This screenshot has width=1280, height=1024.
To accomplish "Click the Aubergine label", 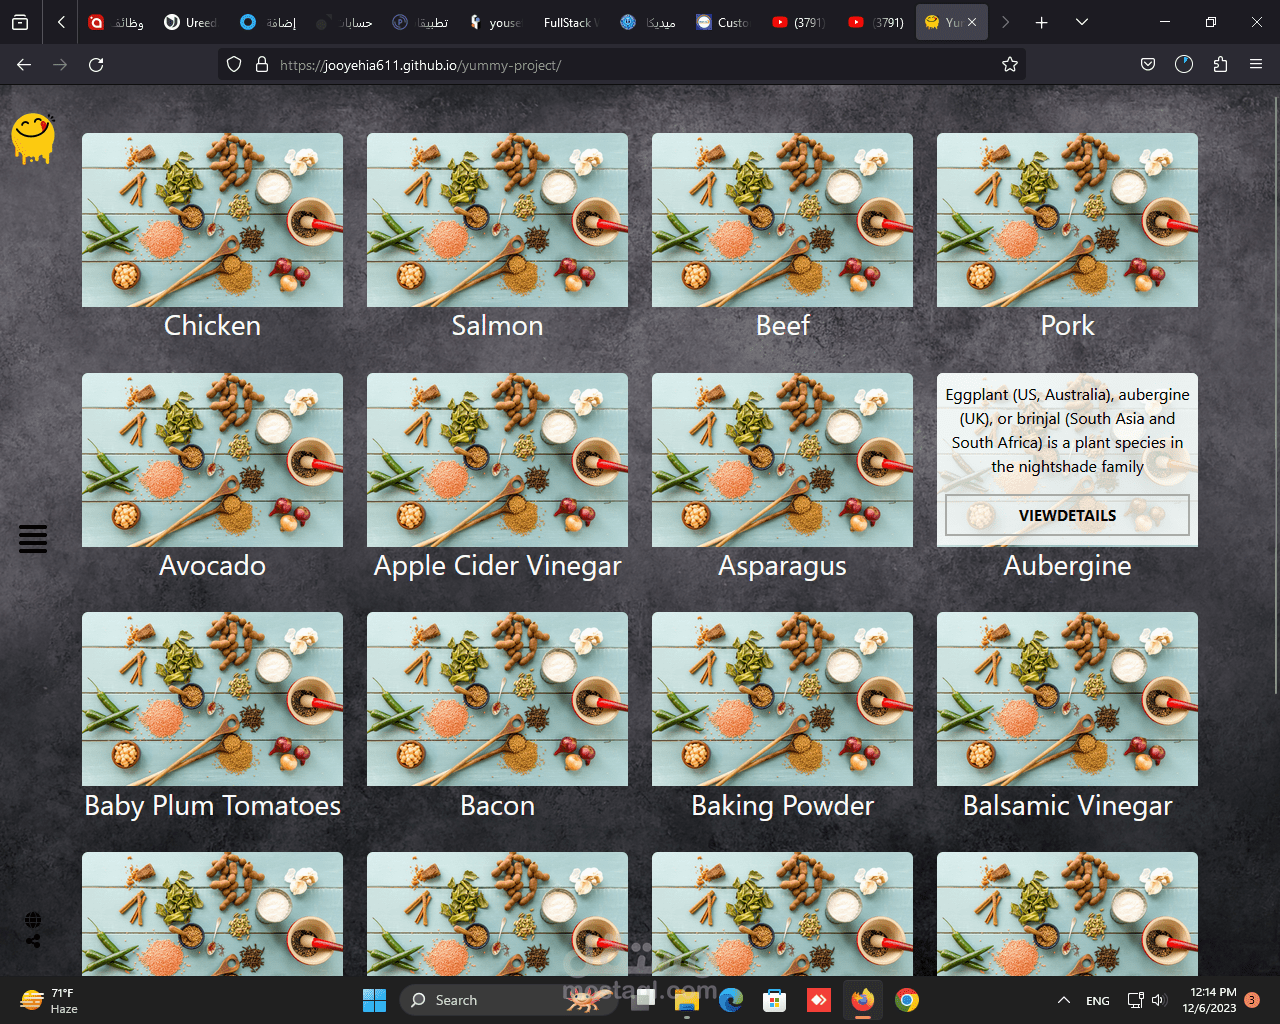I will [1067, 566].
